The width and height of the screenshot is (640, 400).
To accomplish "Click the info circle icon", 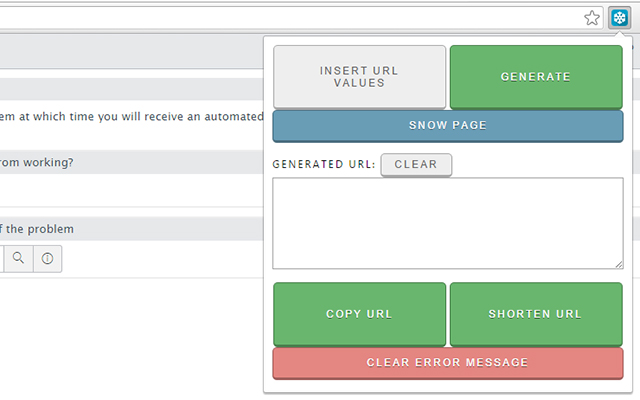I will (47, 259).
